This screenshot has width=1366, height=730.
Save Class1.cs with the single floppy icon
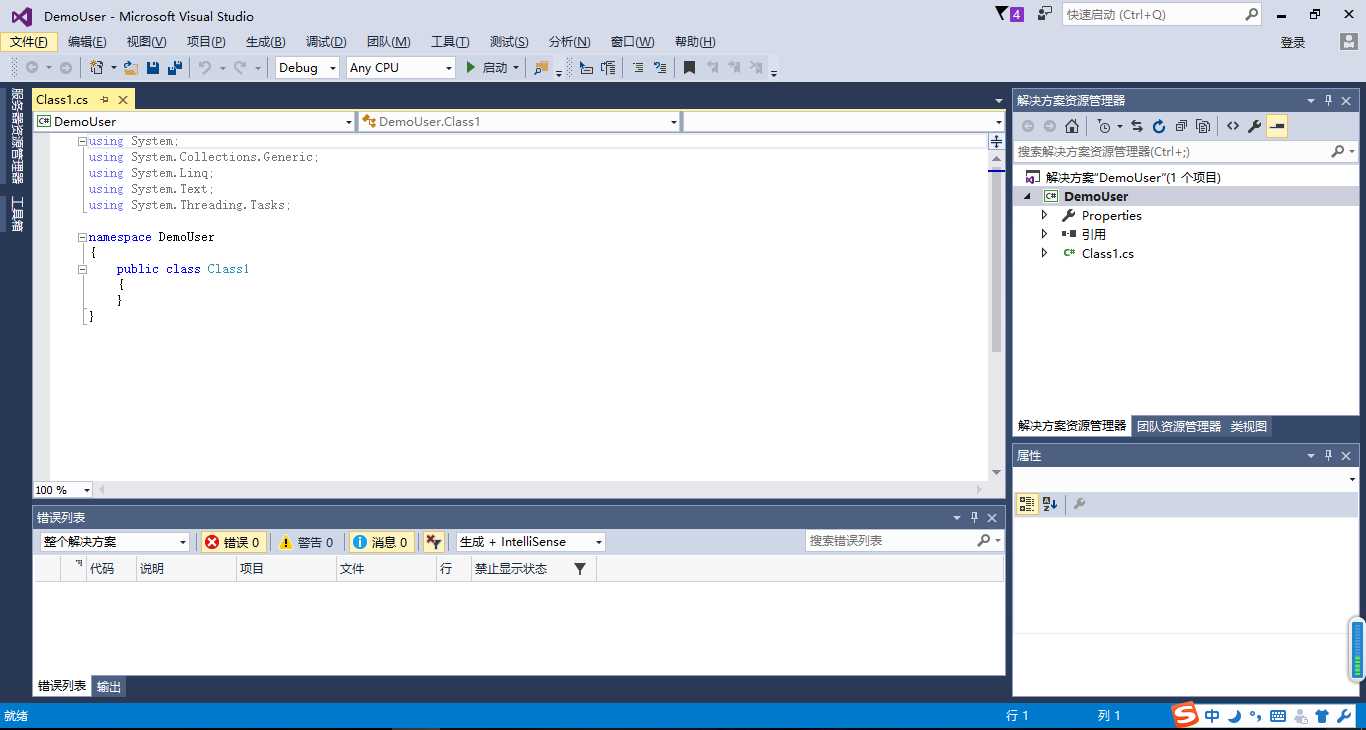coord(153,67)
